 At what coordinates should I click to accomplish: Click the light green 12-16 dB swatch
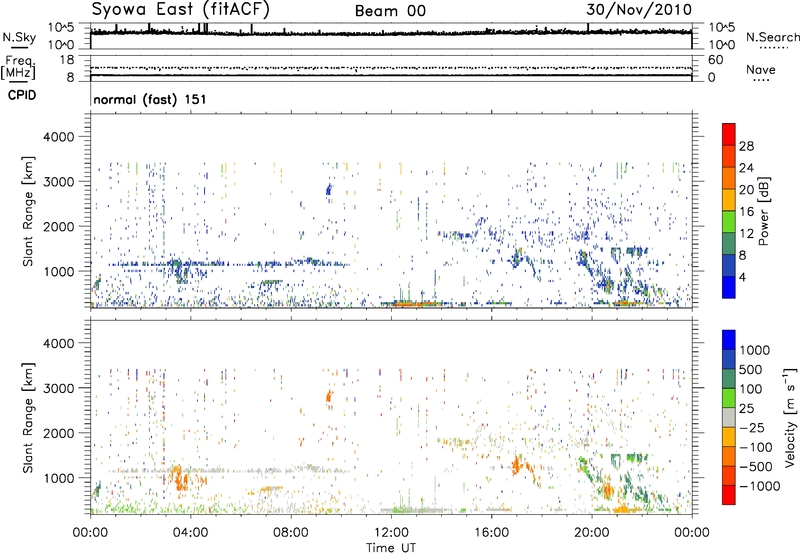[729, 222]
